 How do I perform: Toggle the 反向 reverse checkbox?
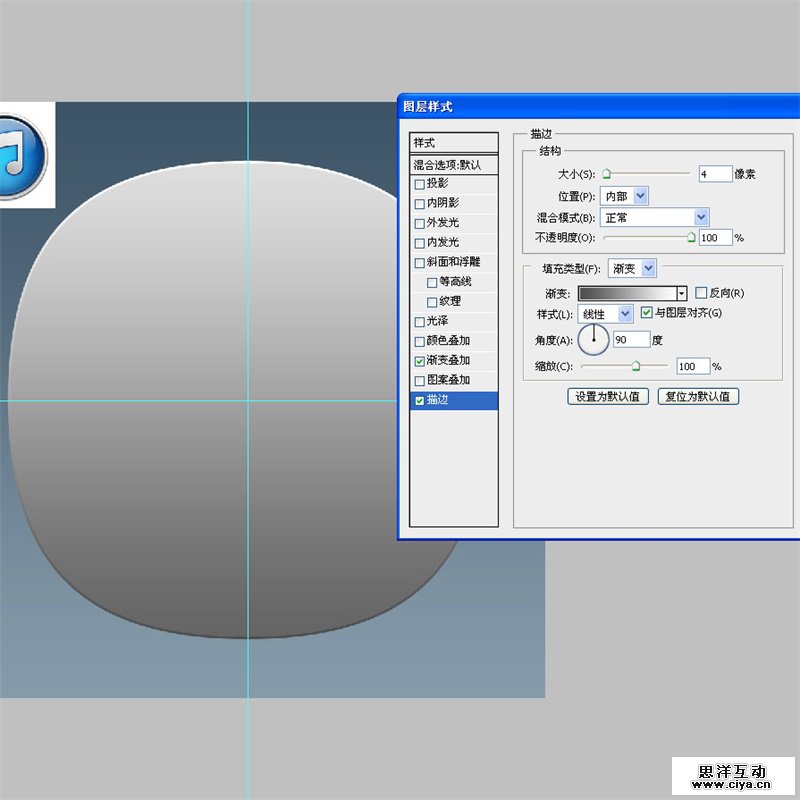click(x=700, y=293)
